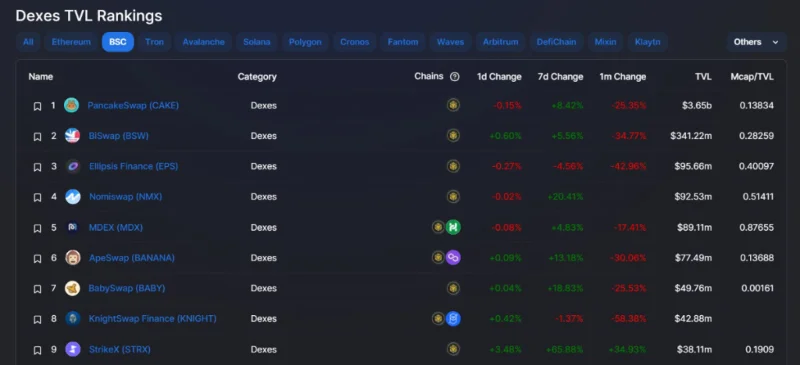Click the PancakeSwap bunny logo
Viewport: 800px width, 365px height.
pyautogui.click(x=72, y=105)
